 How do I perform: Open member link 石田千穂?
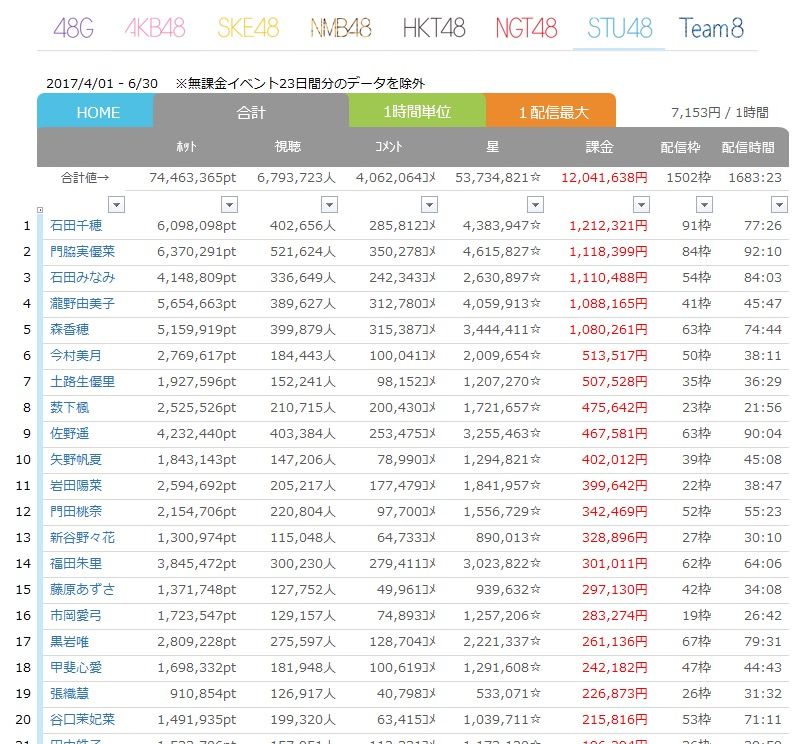pyautogui.click(x=76, y=226)
